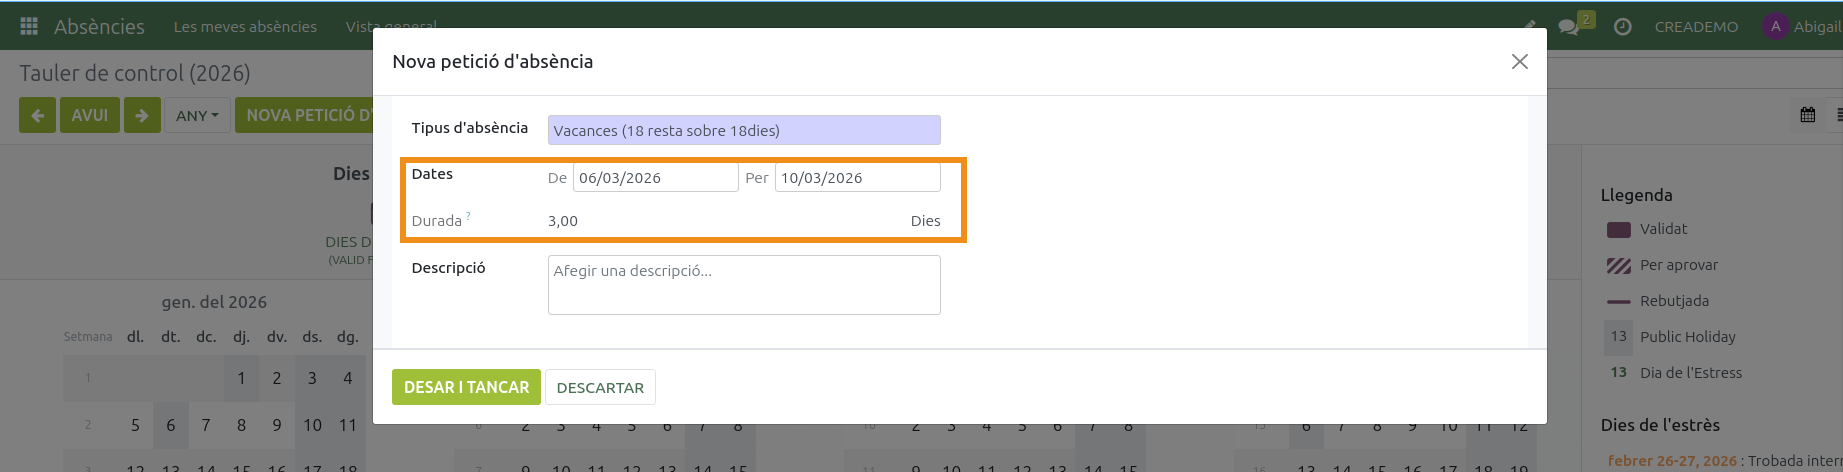Open the ANY period dropdown
The height and width of the screenshot is (472, 1843).
pyautogui.click(x=197, y=115)
